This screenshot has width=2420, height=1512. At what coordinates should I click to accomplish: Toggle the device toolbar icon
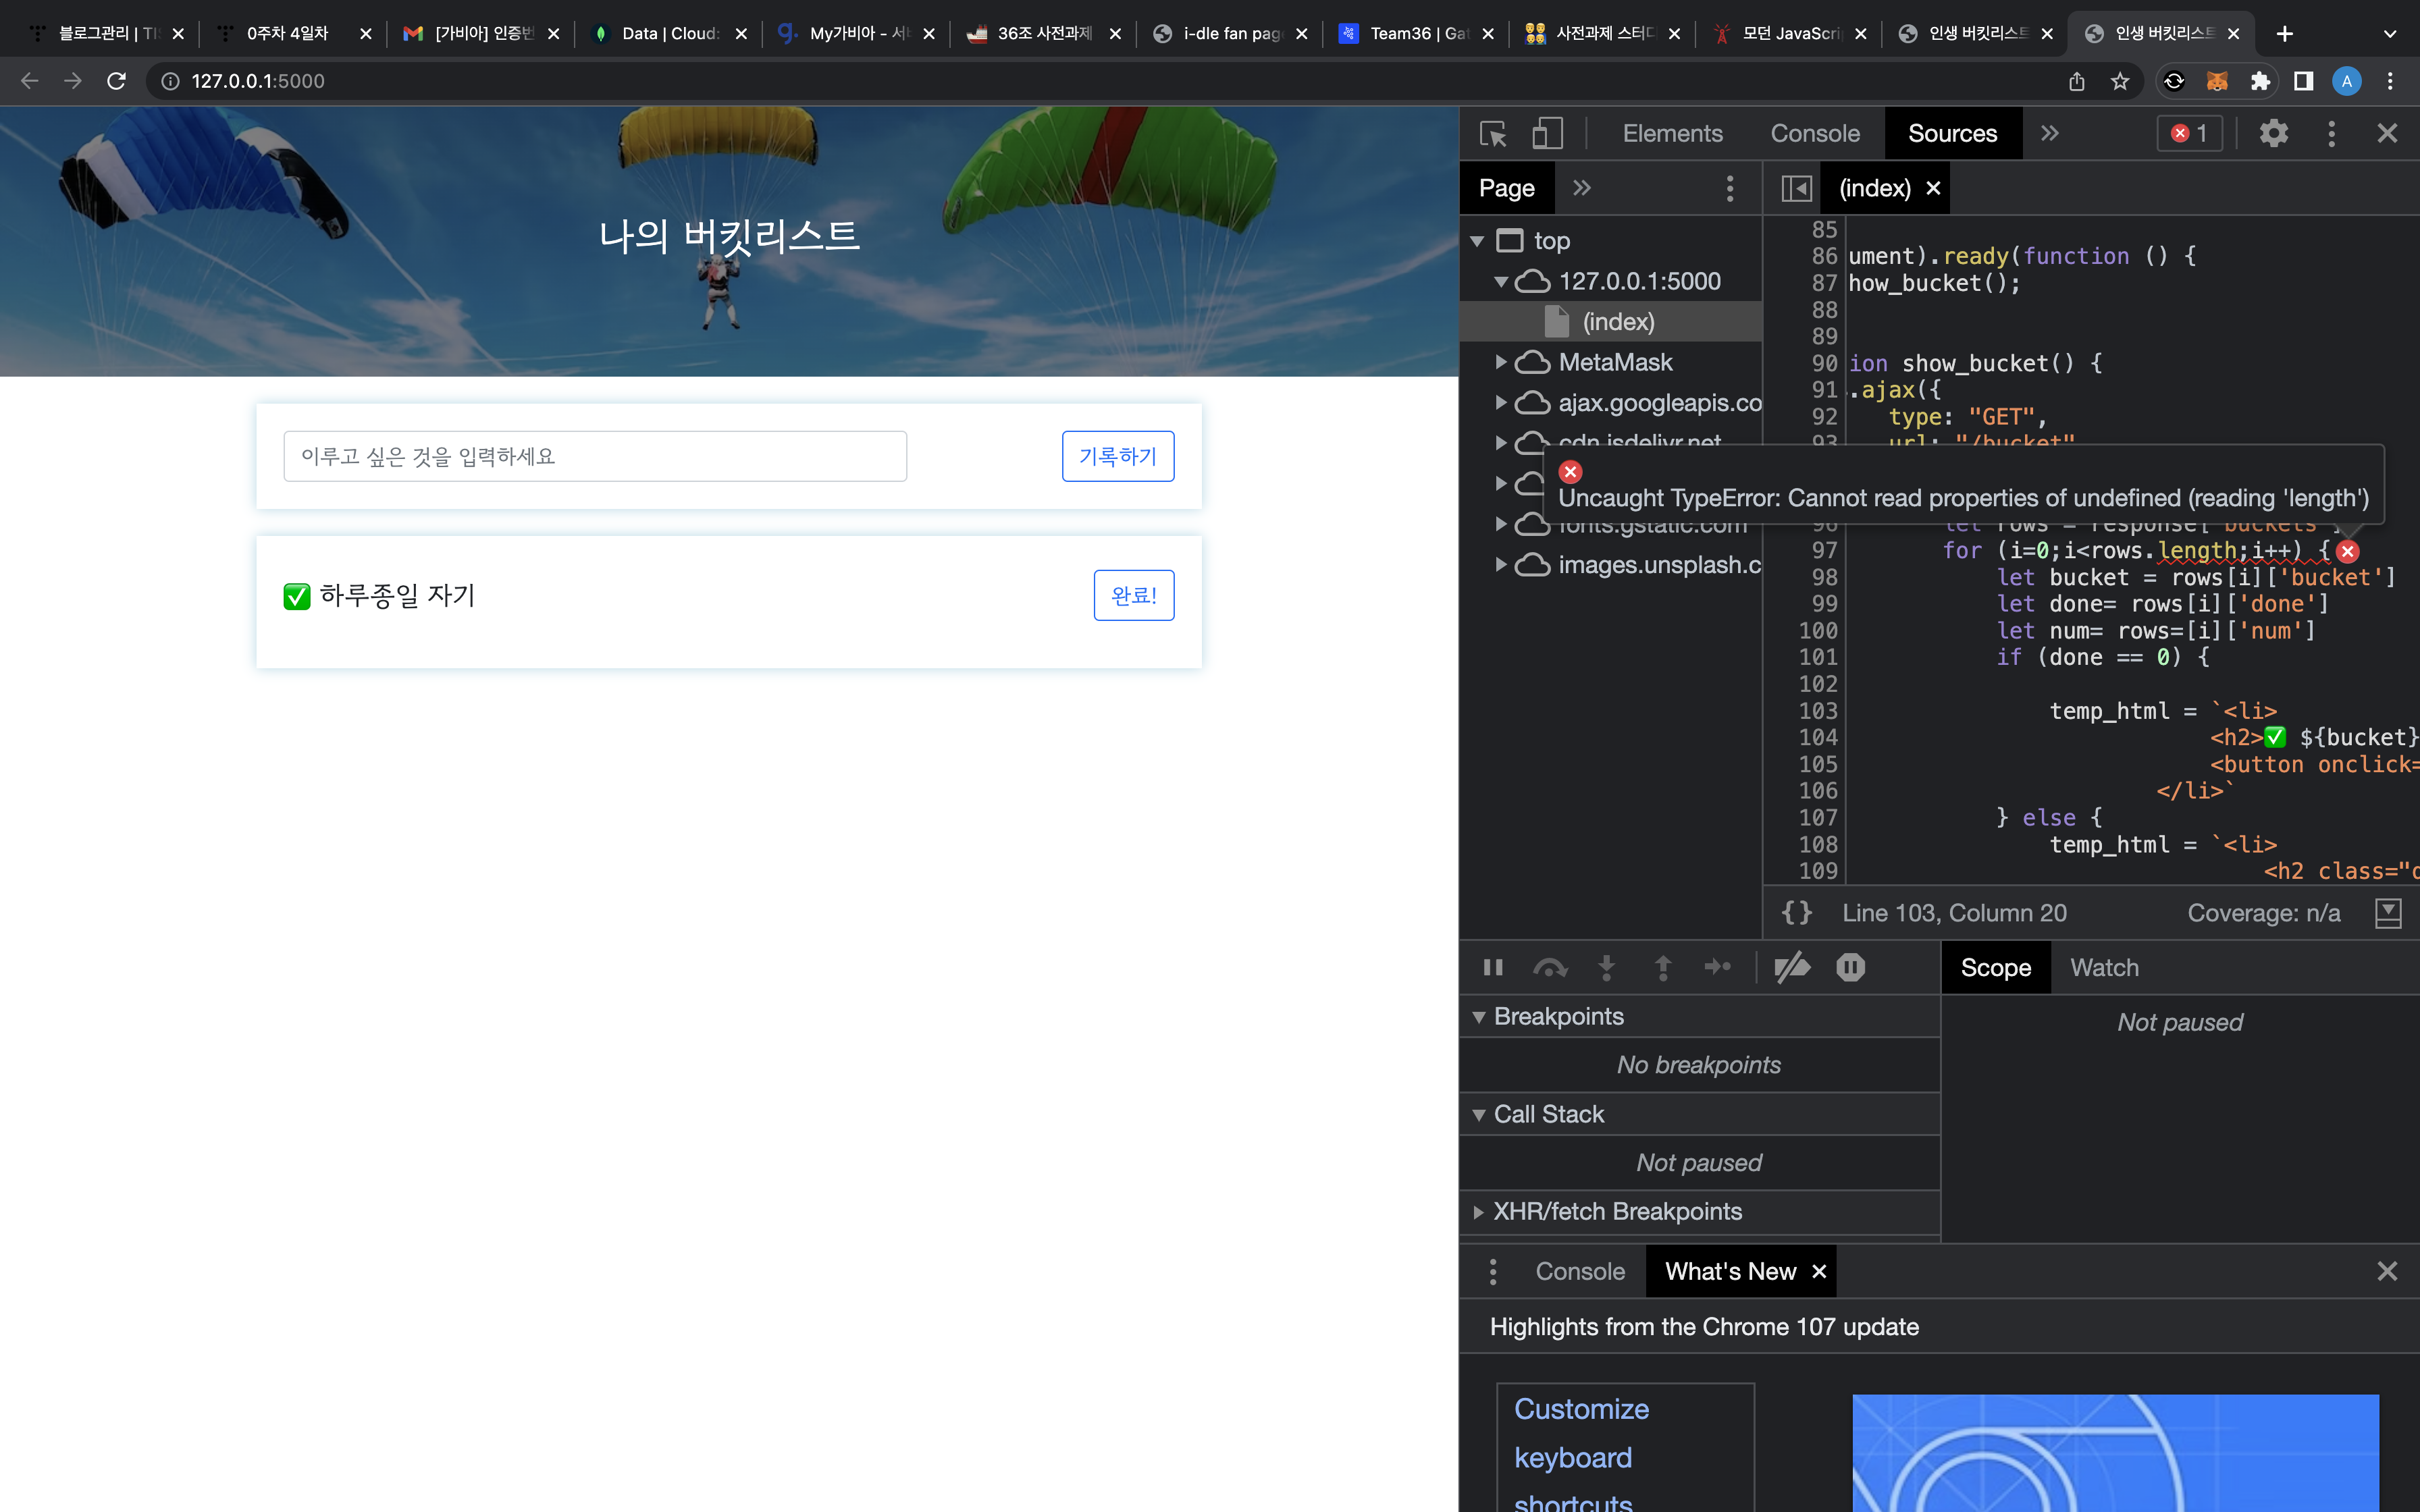click(1547, 134)
